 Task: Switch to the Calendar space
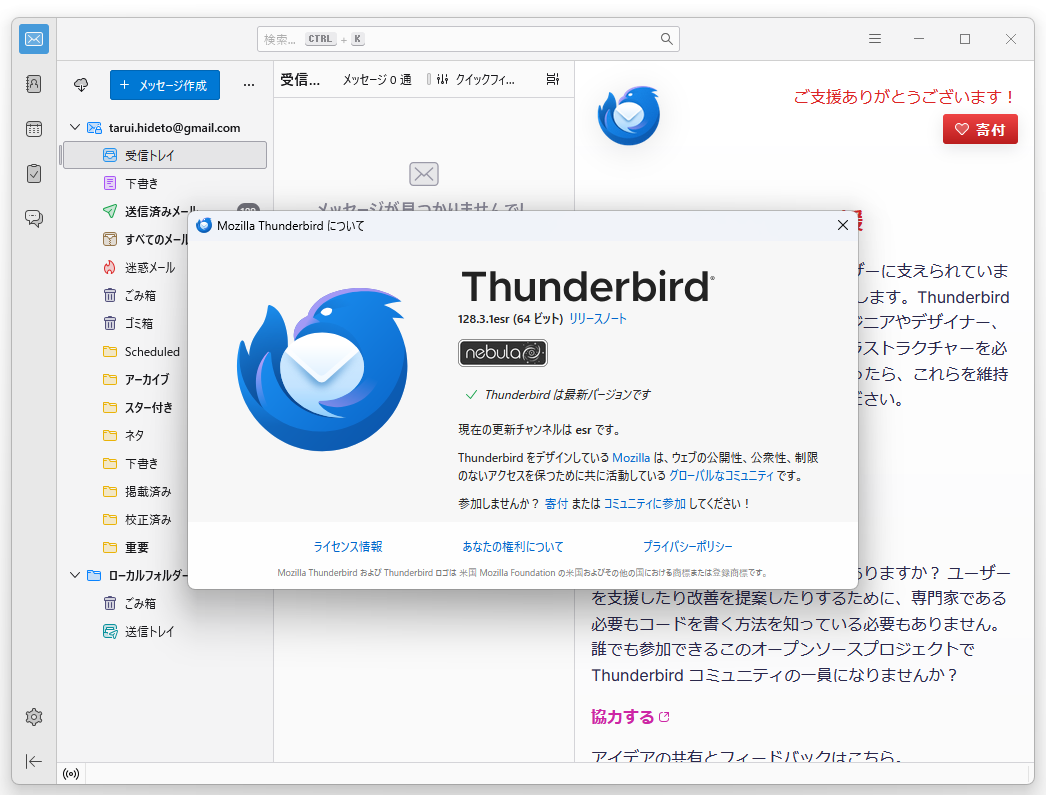point(33,128)
